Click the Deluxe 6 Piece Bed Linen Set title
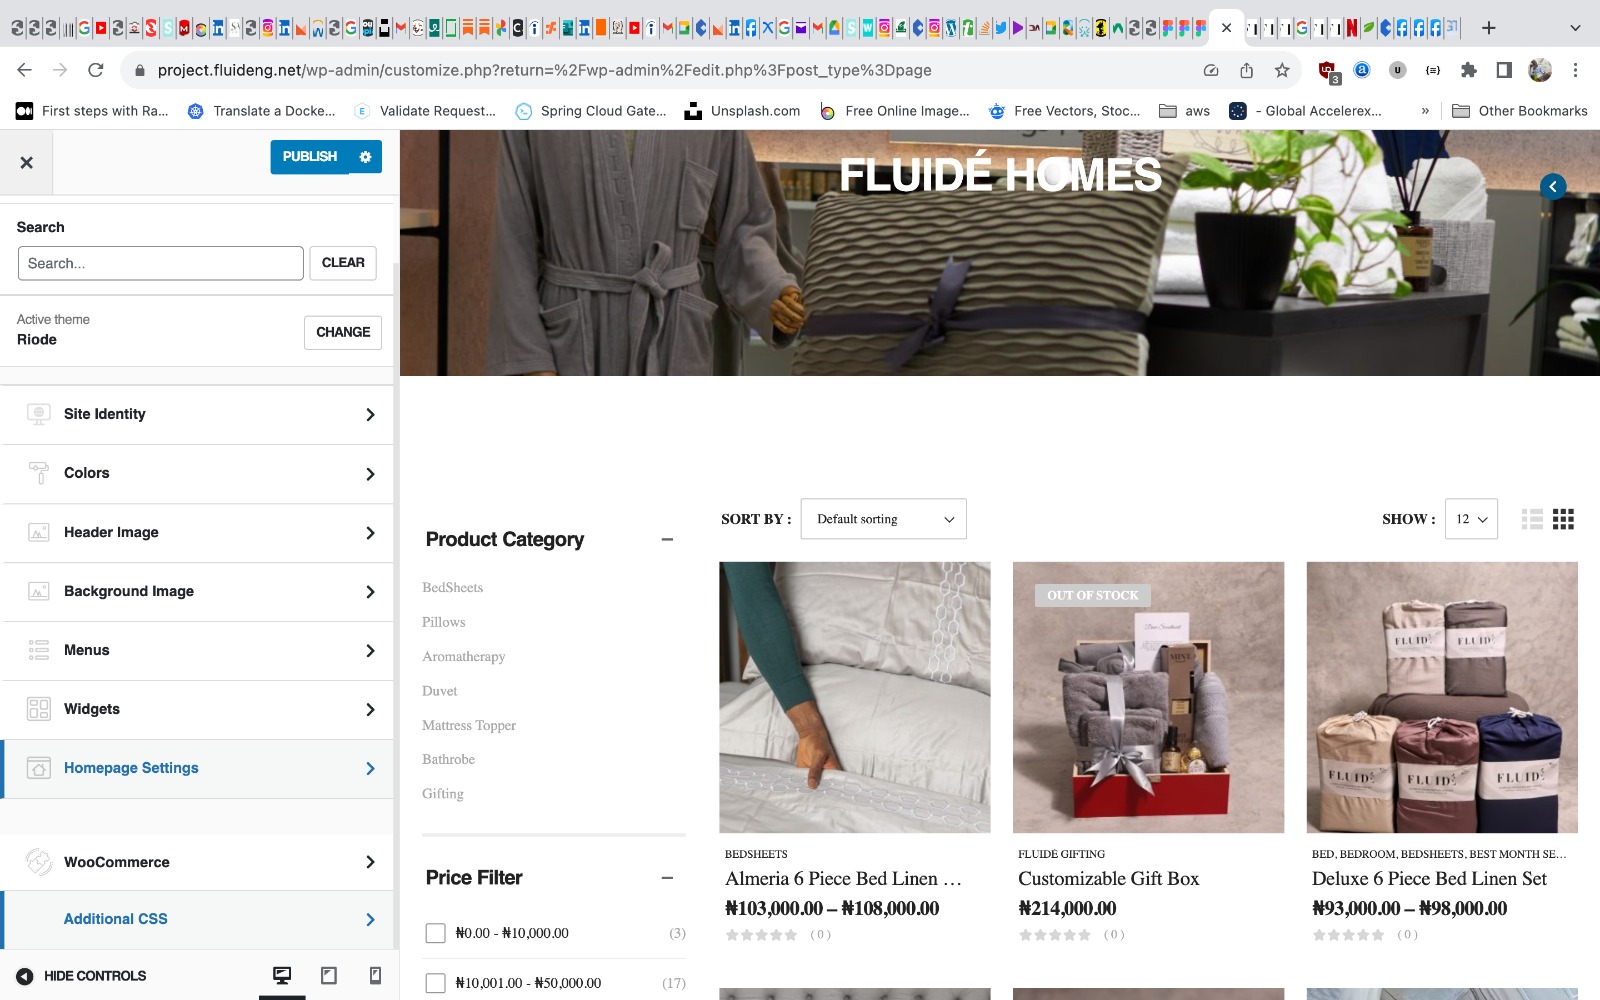1600x1000 pixels. coord(1429,879)
